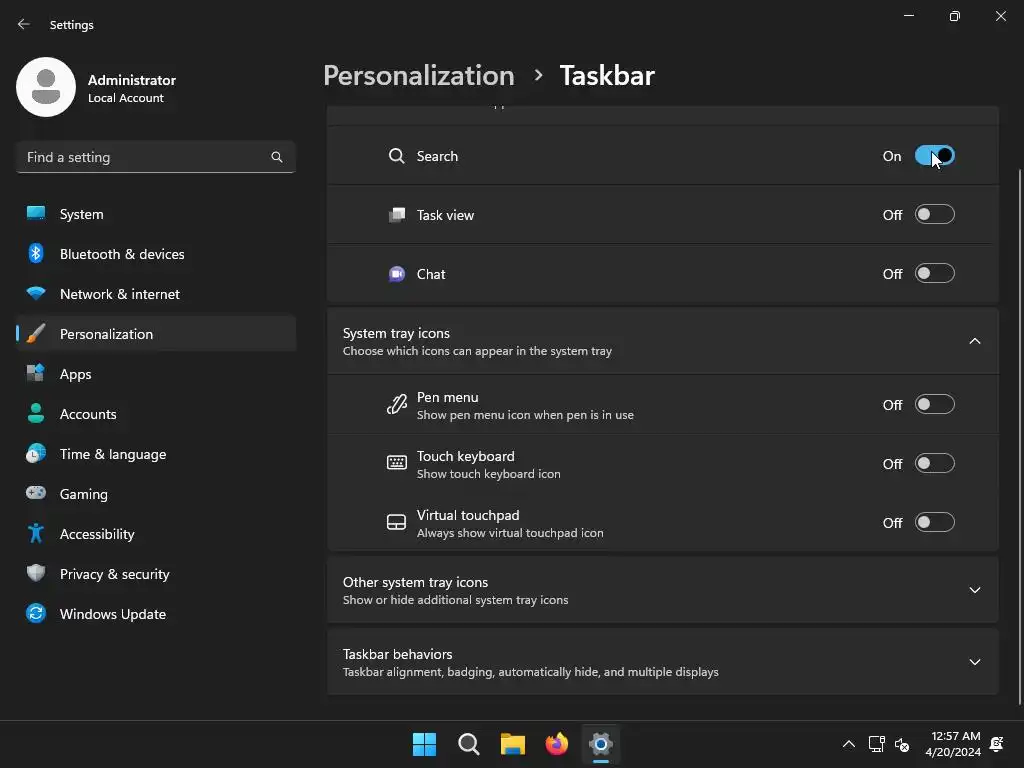Click the settings page vertical scrollbar

(x=1019, y=400)
